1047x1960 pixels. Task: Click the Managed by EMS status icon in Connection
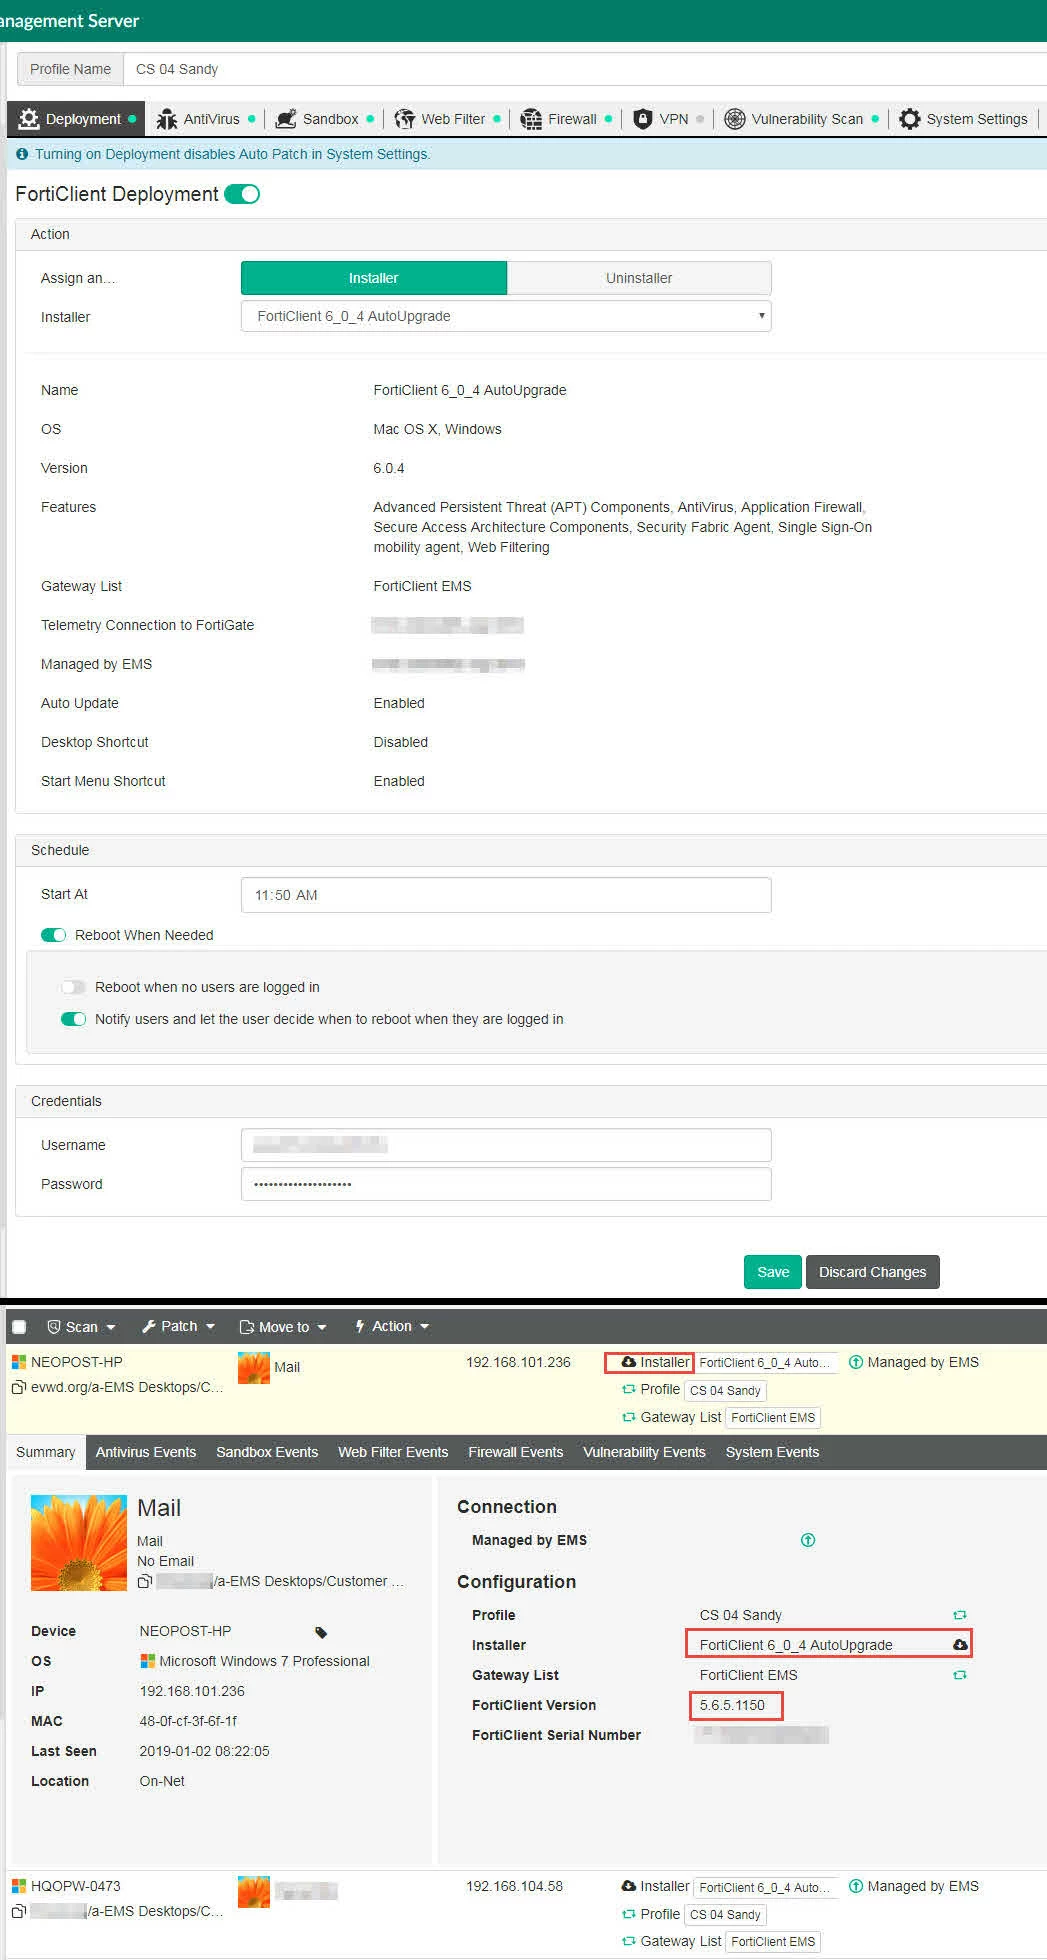point(808,1540)
